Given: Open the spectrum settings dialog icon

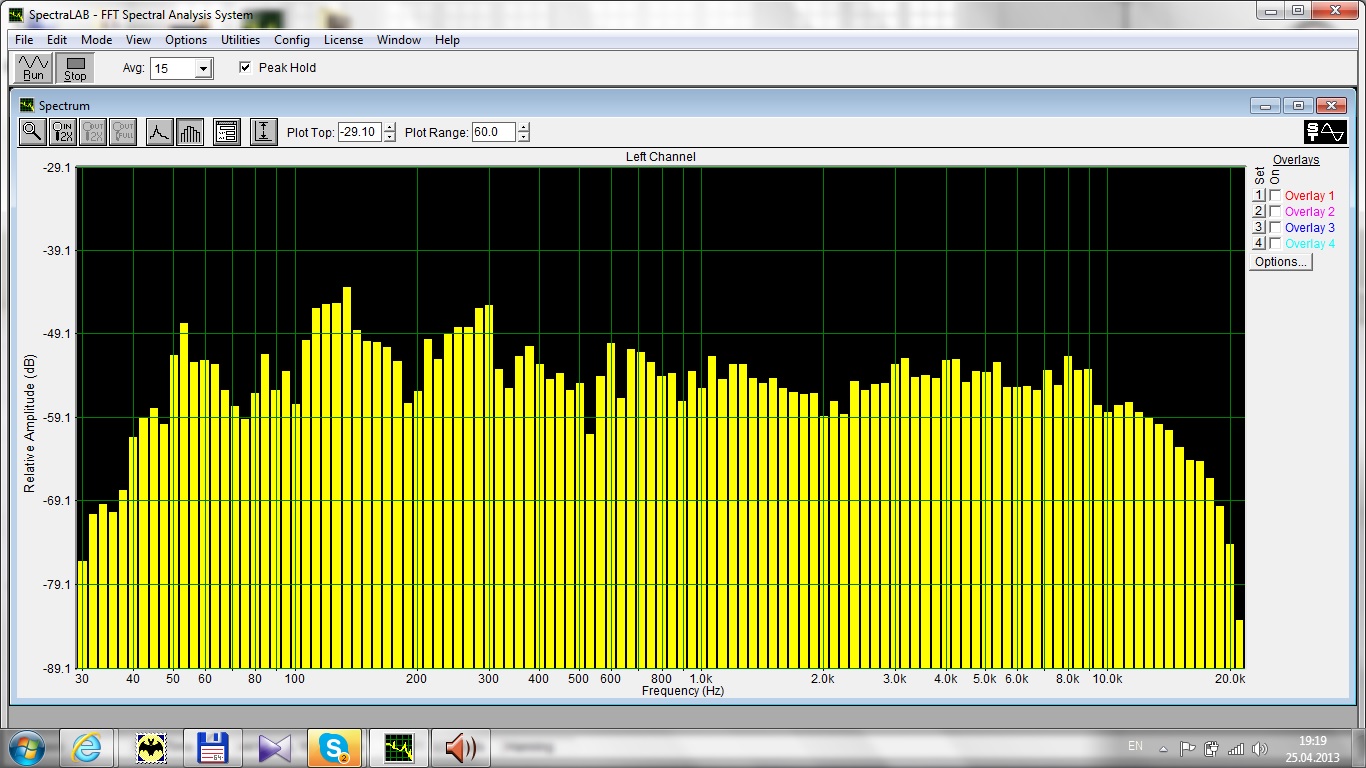Looking at the screenshot, I should tap(227, 132).
